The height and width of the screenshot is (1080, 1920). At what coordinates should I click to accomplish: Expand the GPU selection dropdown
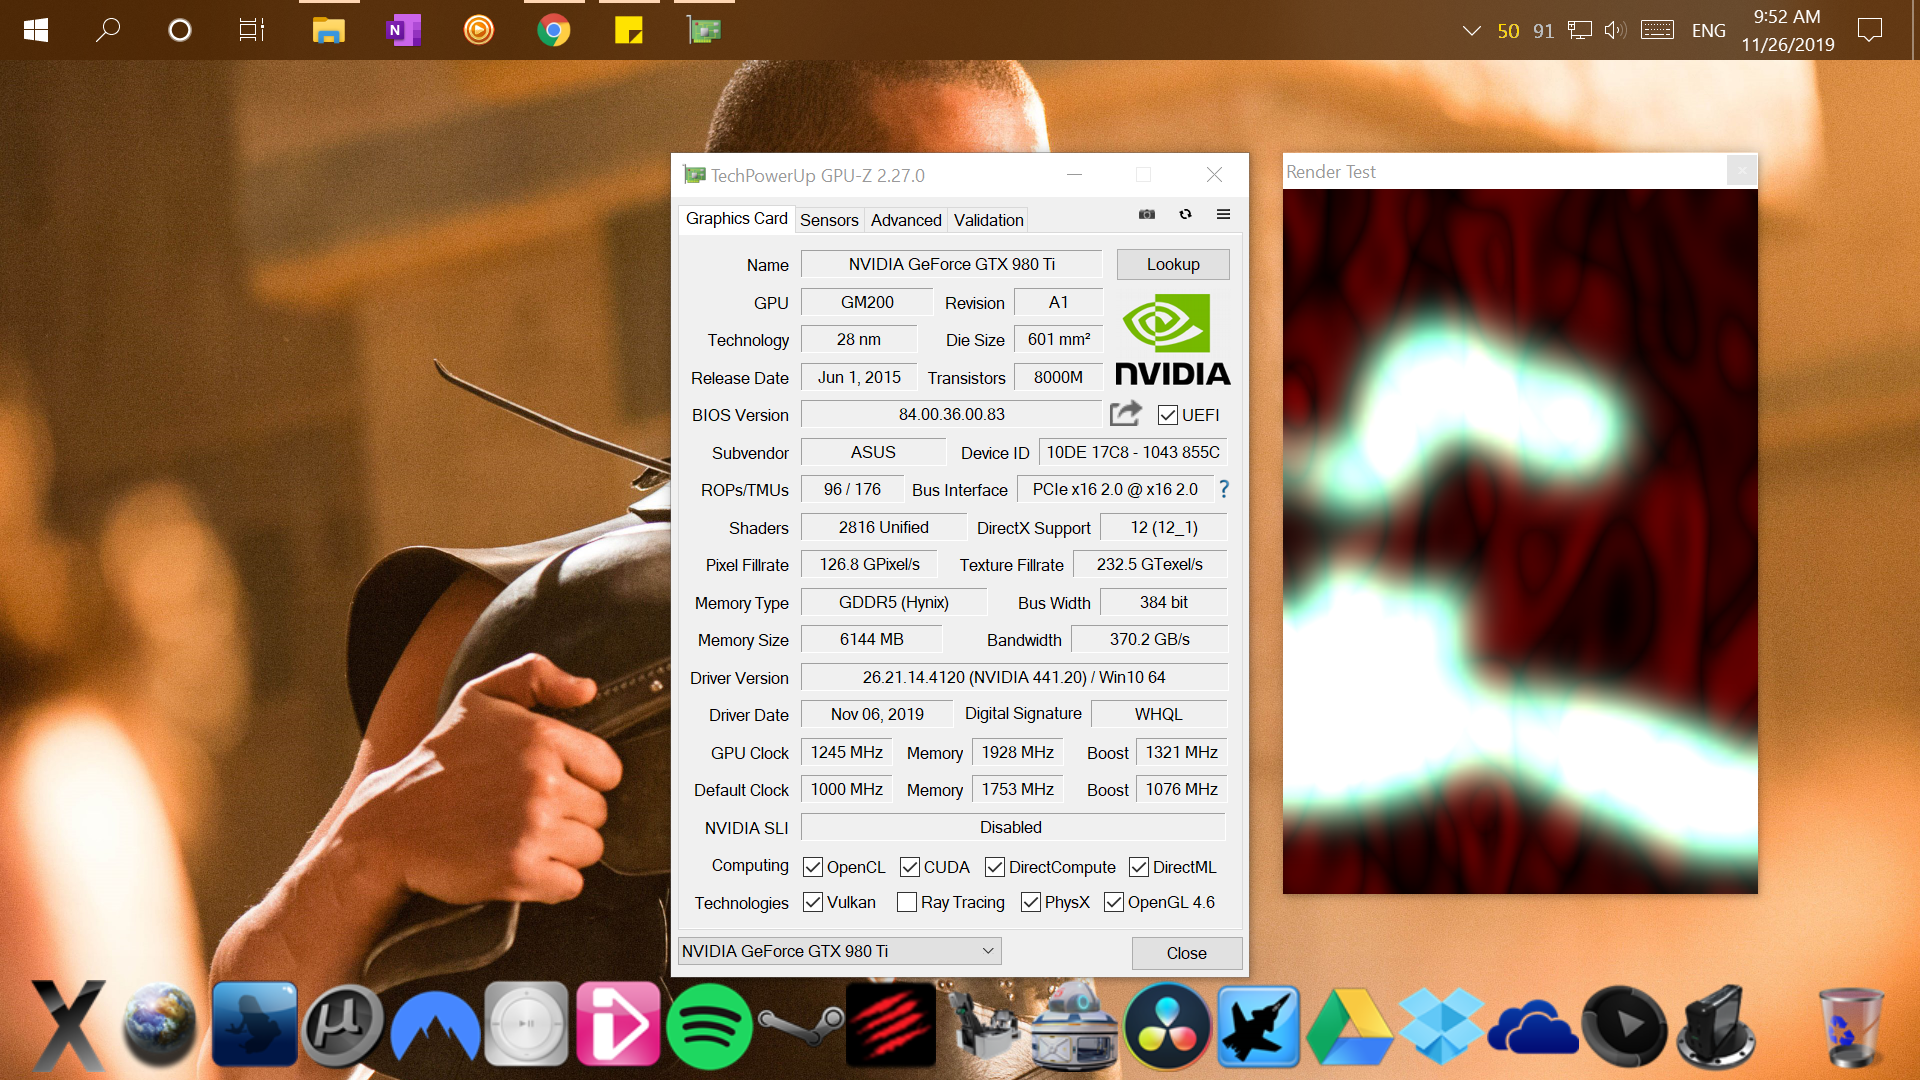(839, 951)
